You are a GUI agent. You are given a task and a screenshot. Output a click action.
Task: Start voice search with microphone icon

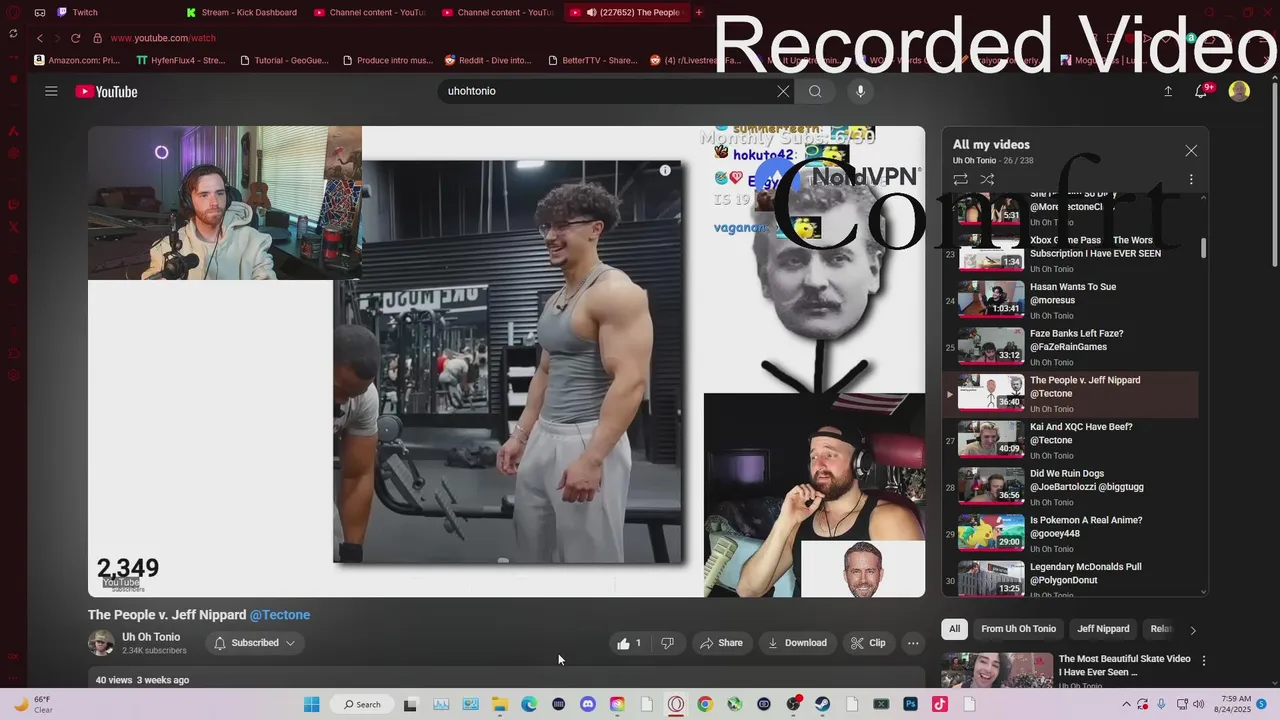point(860,91)
